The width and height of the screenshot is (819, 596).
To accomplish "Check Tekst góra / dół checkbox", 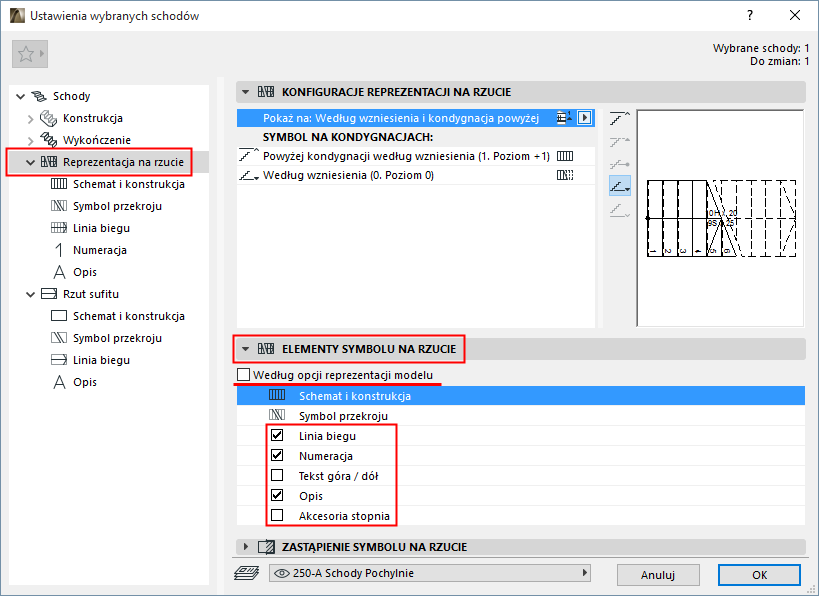I will coord(277,475).
